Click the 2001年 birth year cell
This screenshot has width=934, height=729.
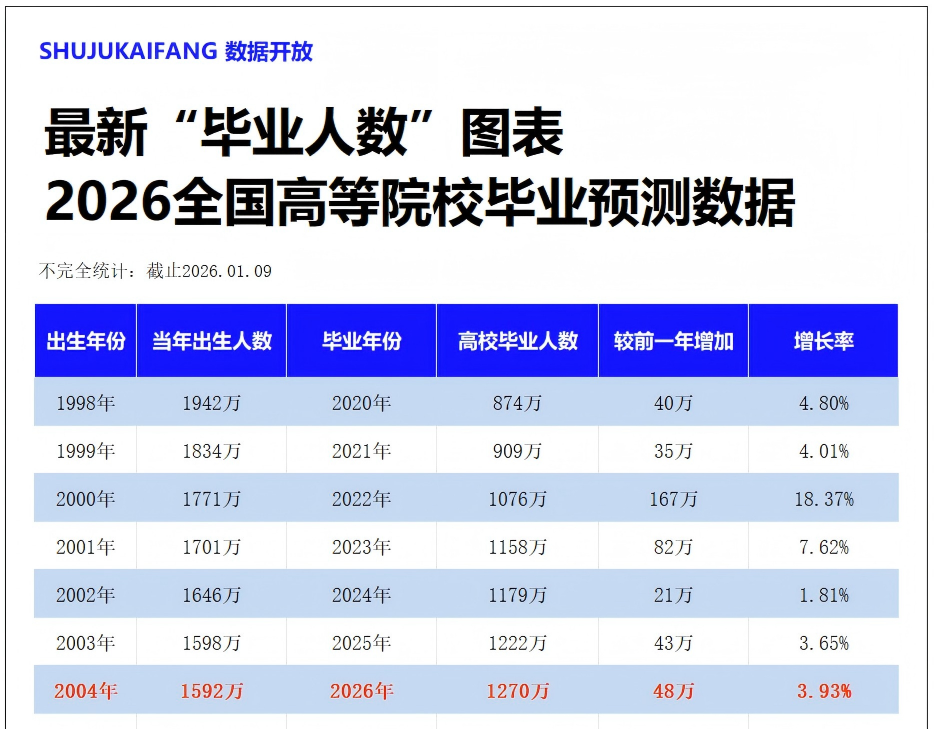(x=86, y=547)
